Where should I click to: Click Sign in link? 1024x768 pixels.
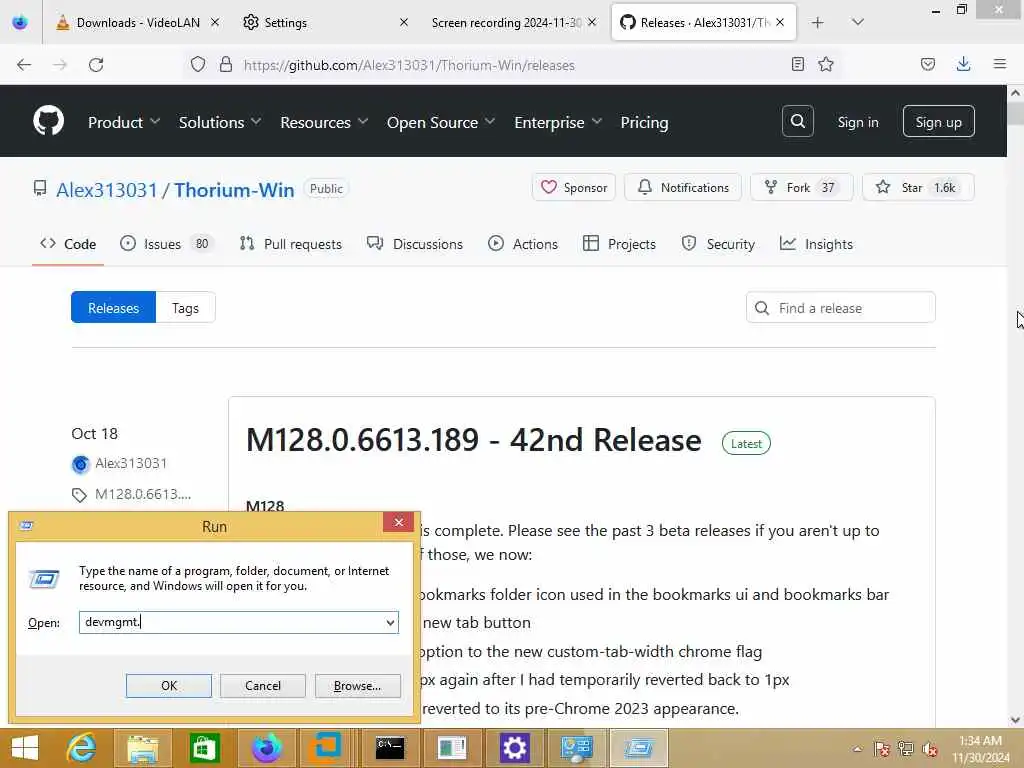(x=857, y=122)
